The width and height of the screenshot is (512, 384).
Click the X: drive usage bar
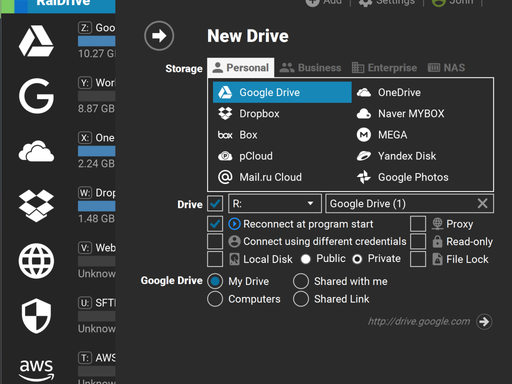pyautogui.click(x=97, y=151)
